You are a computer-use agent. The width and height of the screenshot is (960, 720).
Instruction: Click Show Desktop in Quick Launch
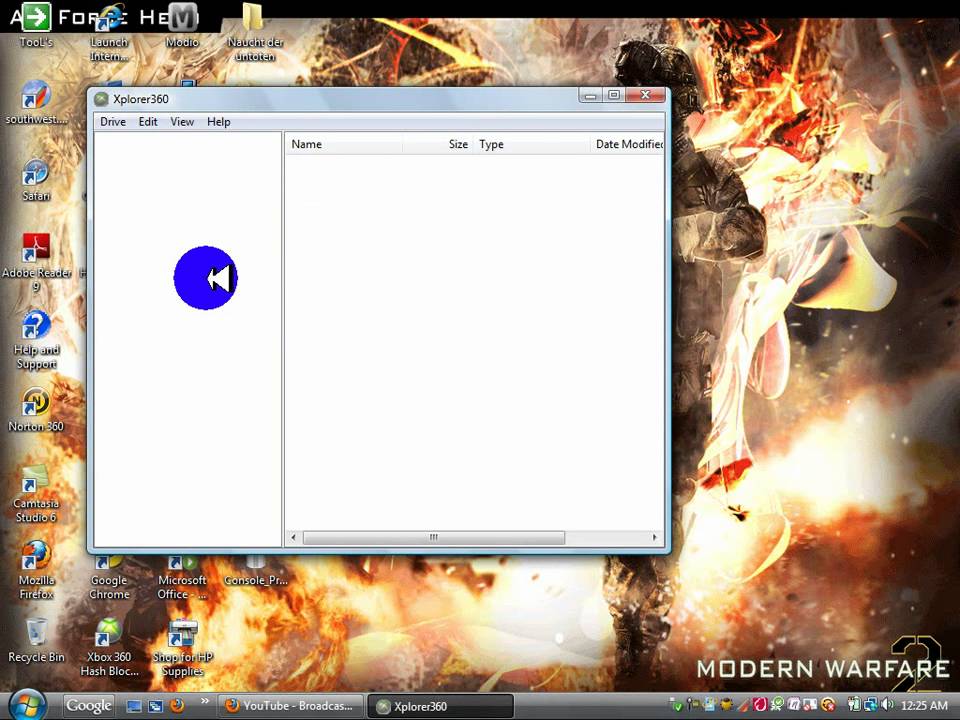point(133,706)
